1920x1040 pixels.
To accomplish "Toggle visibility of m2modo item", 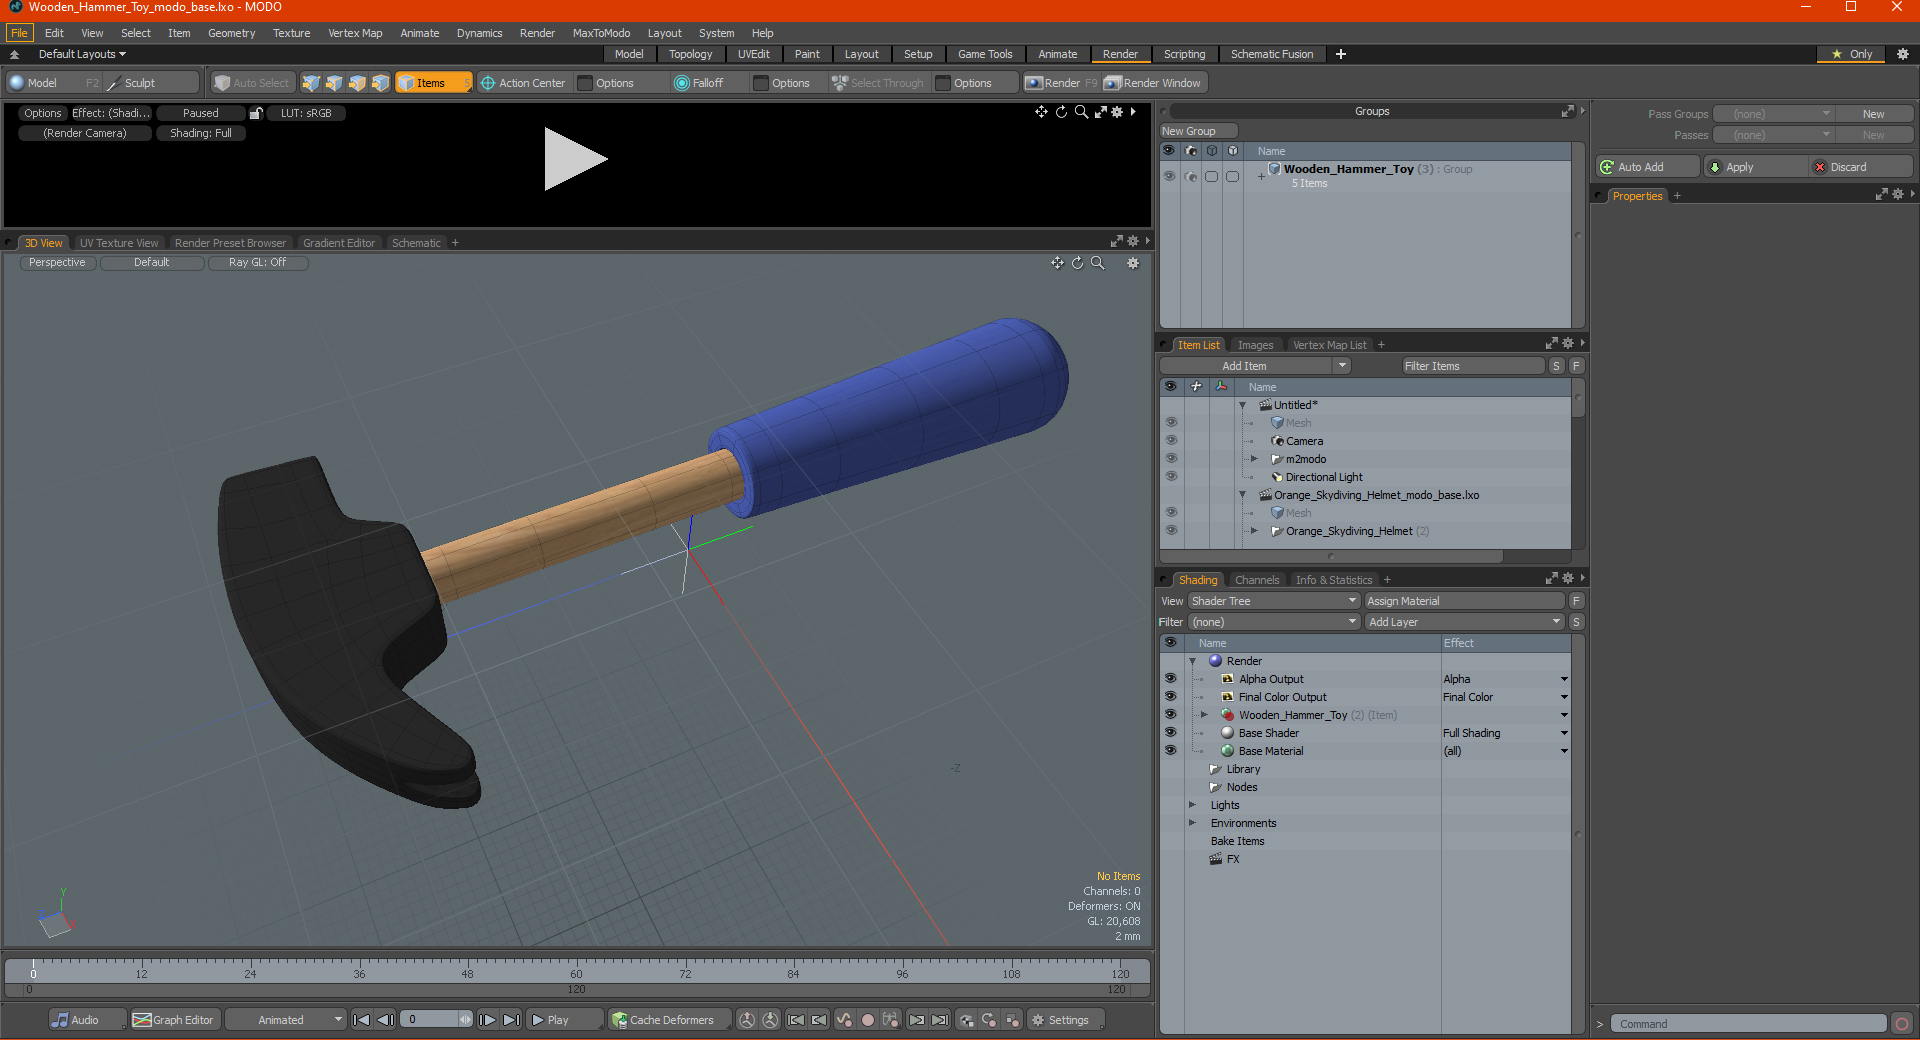I will tap(1171, 459).
